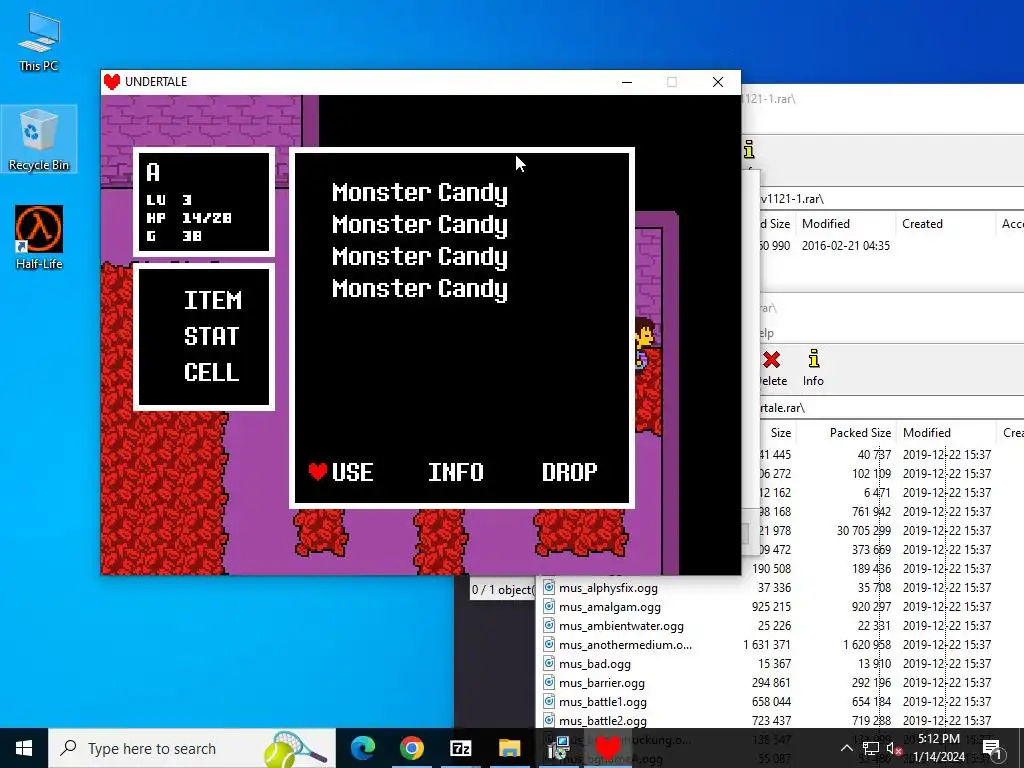
Task: Select the file mus_battle1.ogg
Action: tap(603, 701)
